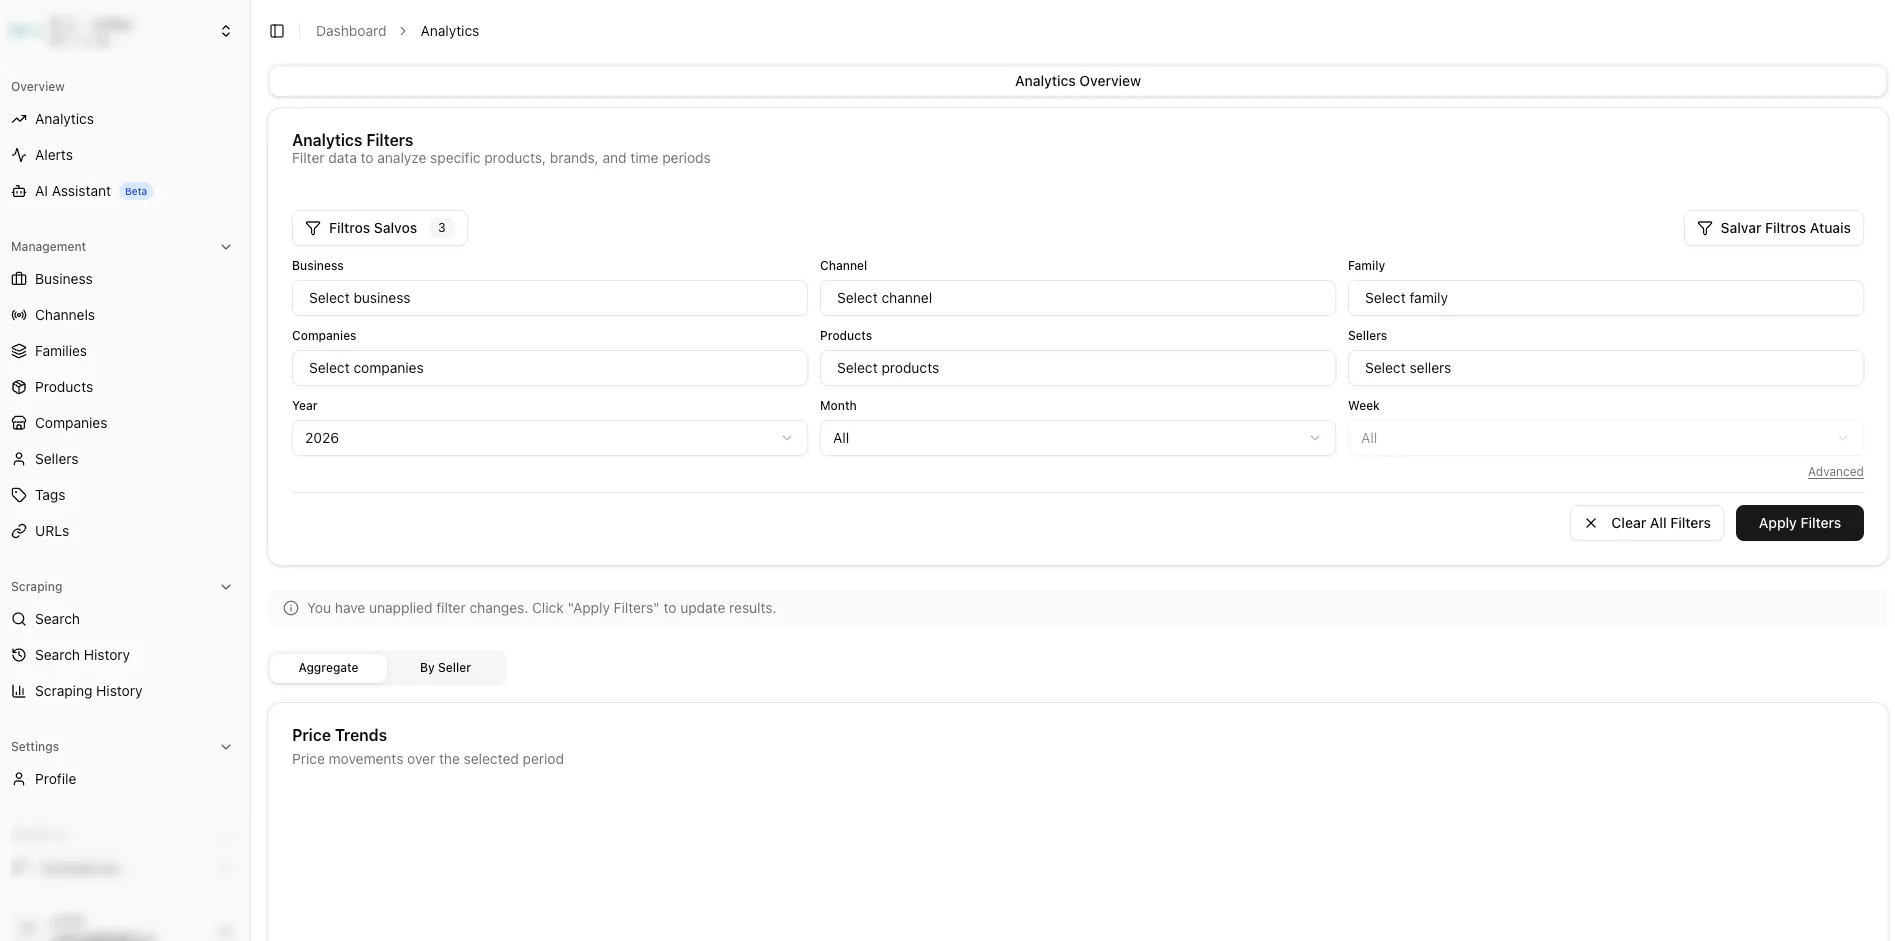Toggle the sidebar panel icon
This screenshot has height=941, width=1895.
pyautogui.click(x=277, y=31)
